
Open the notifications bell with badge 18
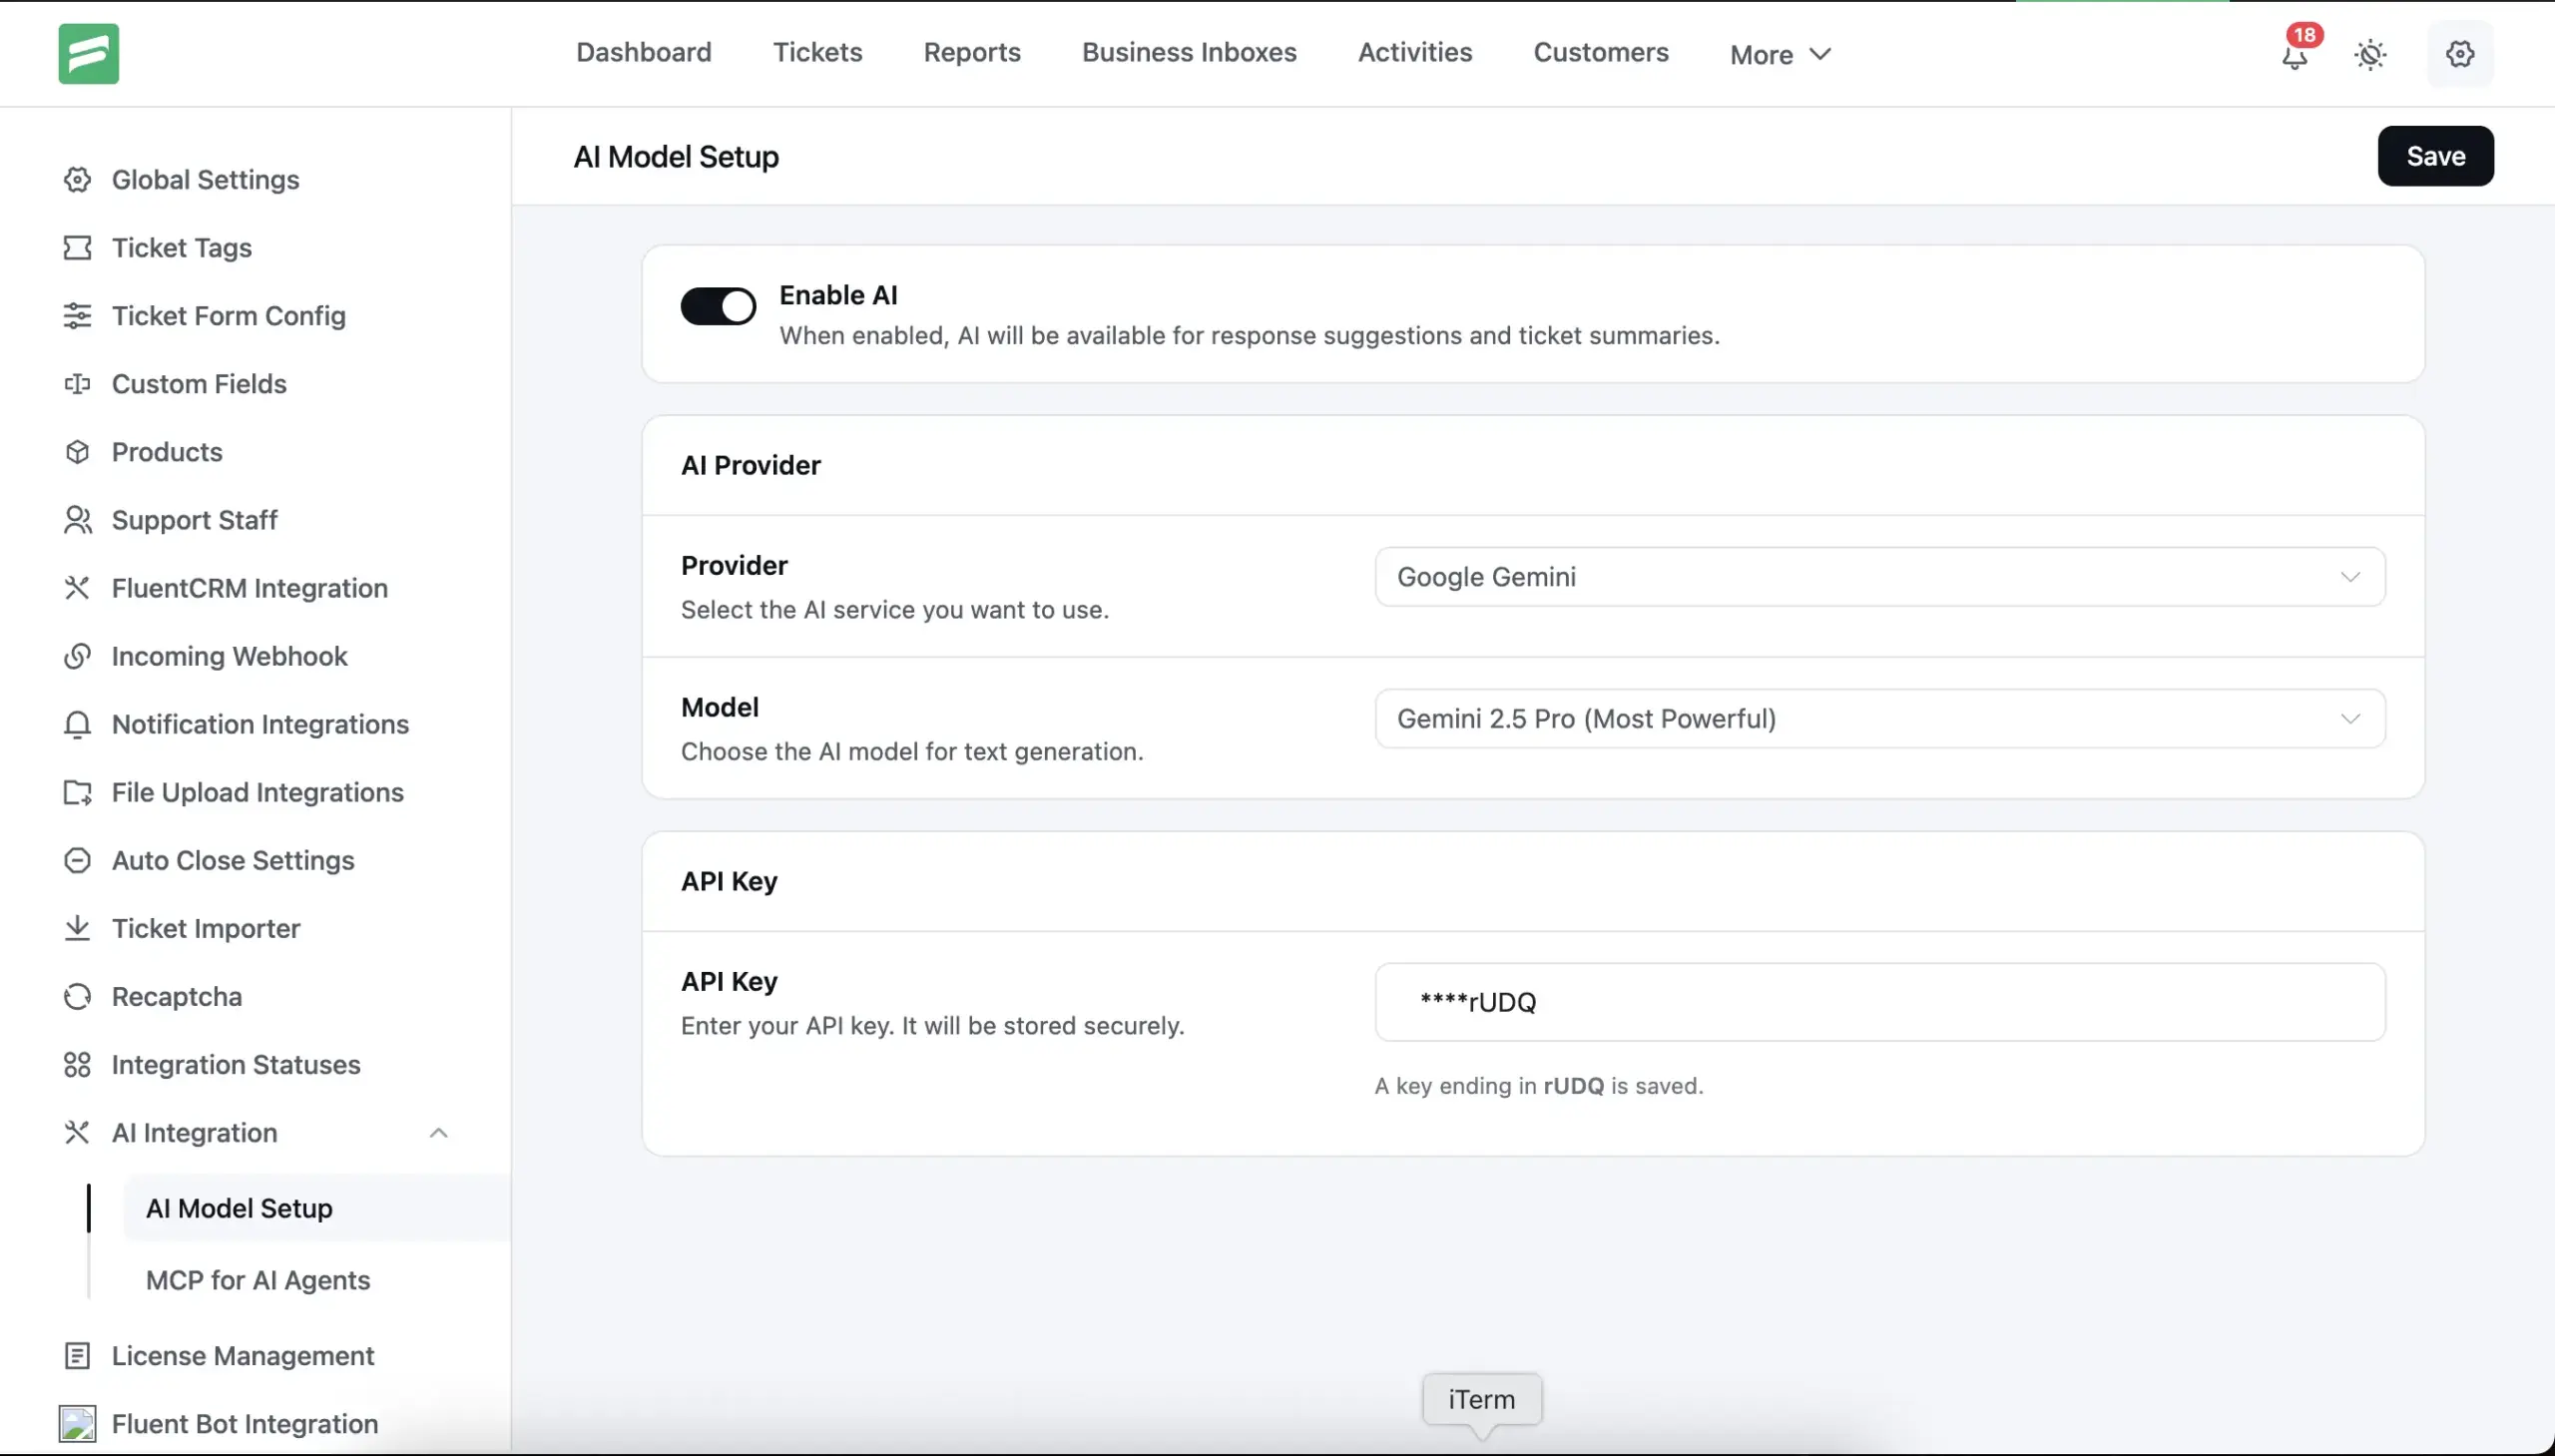pos(2296,53)
